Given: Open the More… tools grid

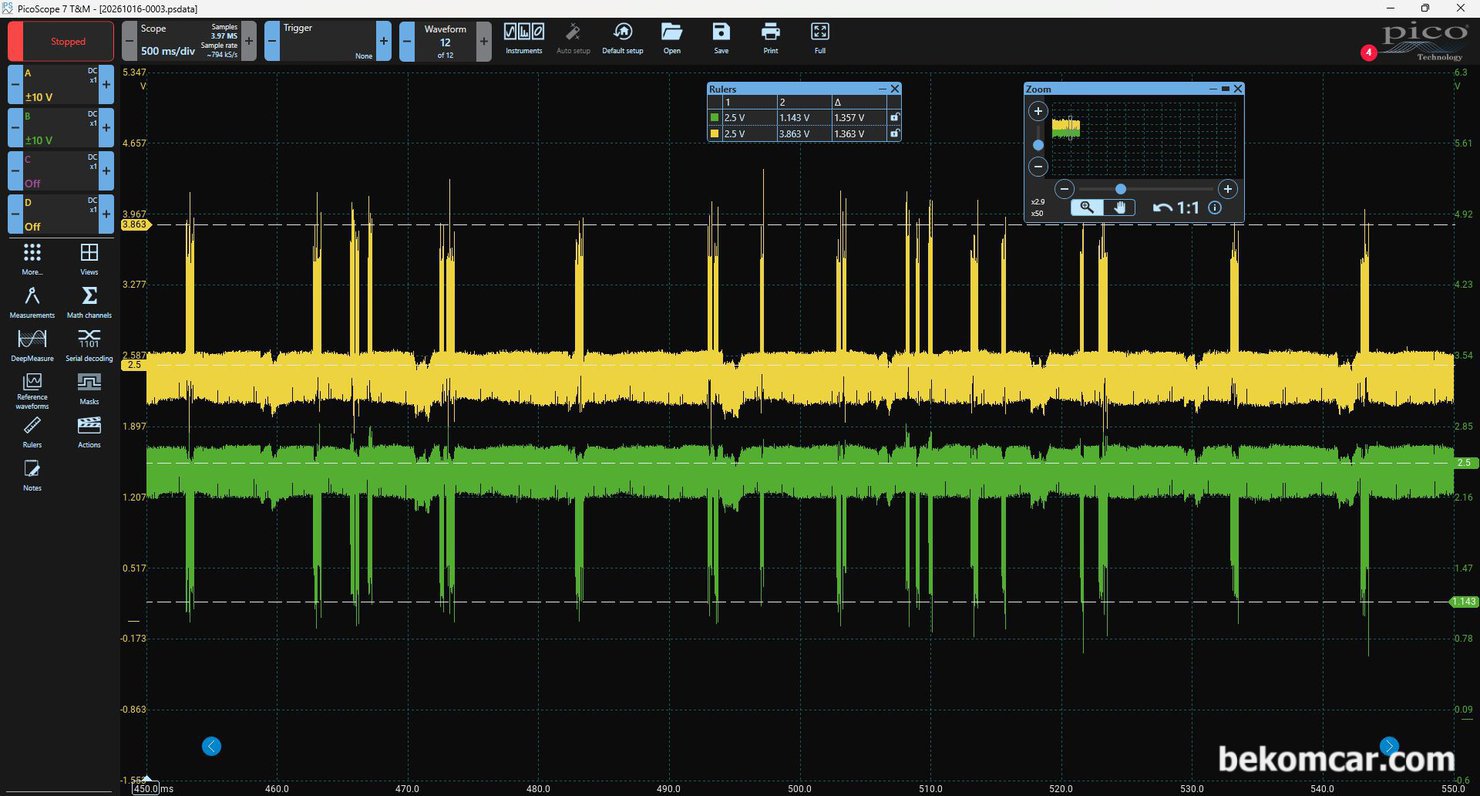Looking at the screenshot, I should [32, 258].
